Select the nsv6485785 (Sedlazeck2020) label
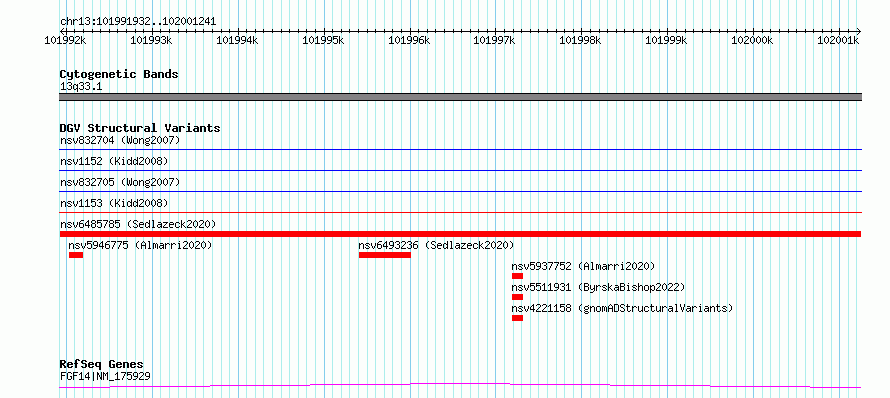 (138, 224)
